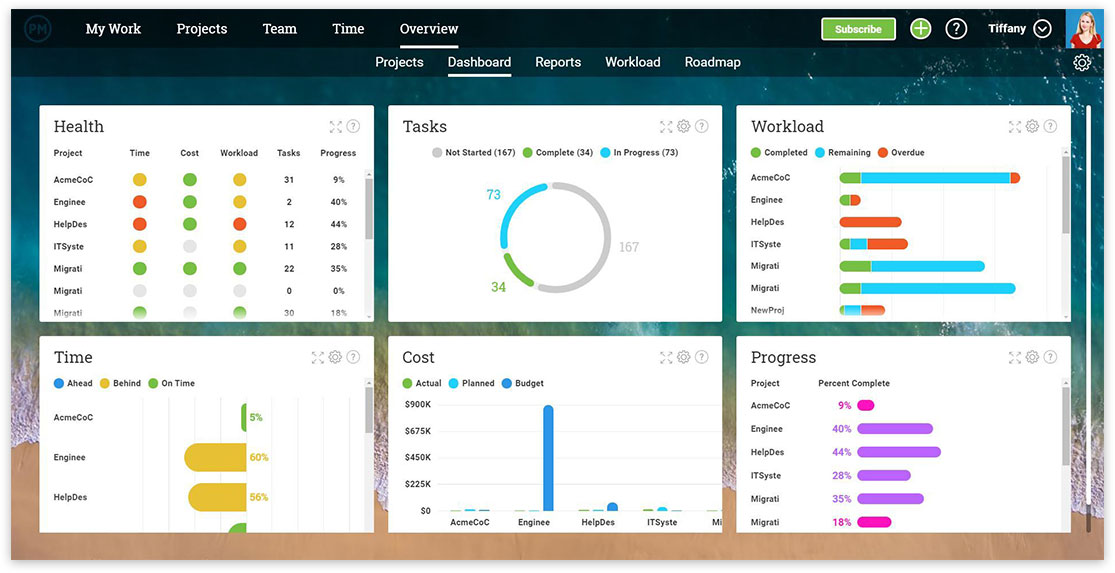Expand the Cost widget to fullscreen

(x=666, y=358)
